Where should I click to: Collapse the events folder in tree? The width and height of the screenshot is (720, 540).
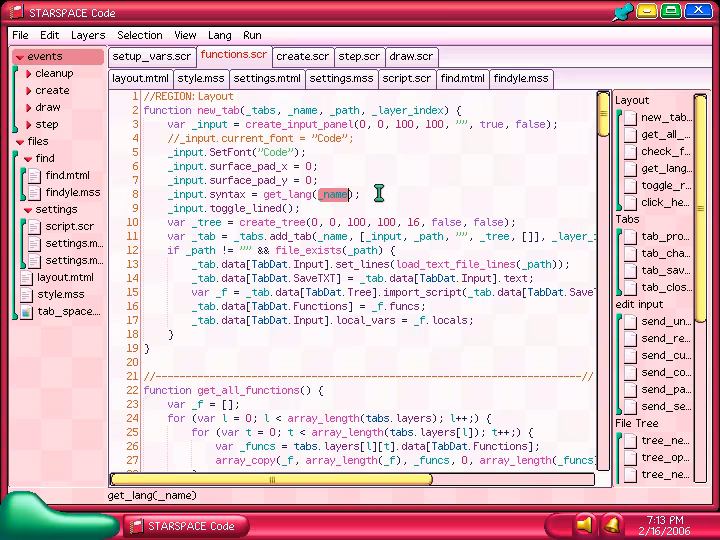18,57
